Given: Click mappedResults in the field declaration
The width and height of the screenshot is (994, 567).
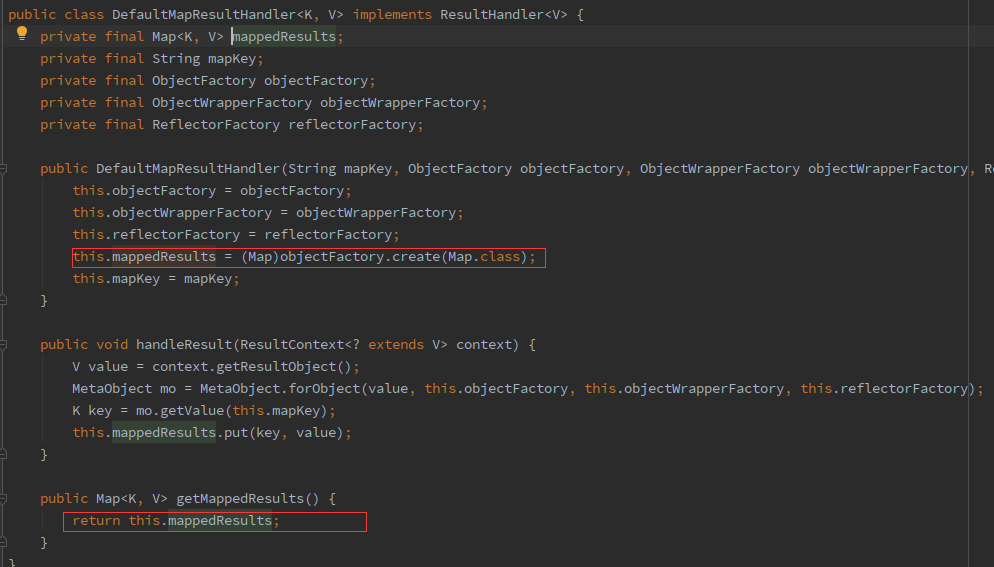Looking at the screenshot, I should click(284, 37).
